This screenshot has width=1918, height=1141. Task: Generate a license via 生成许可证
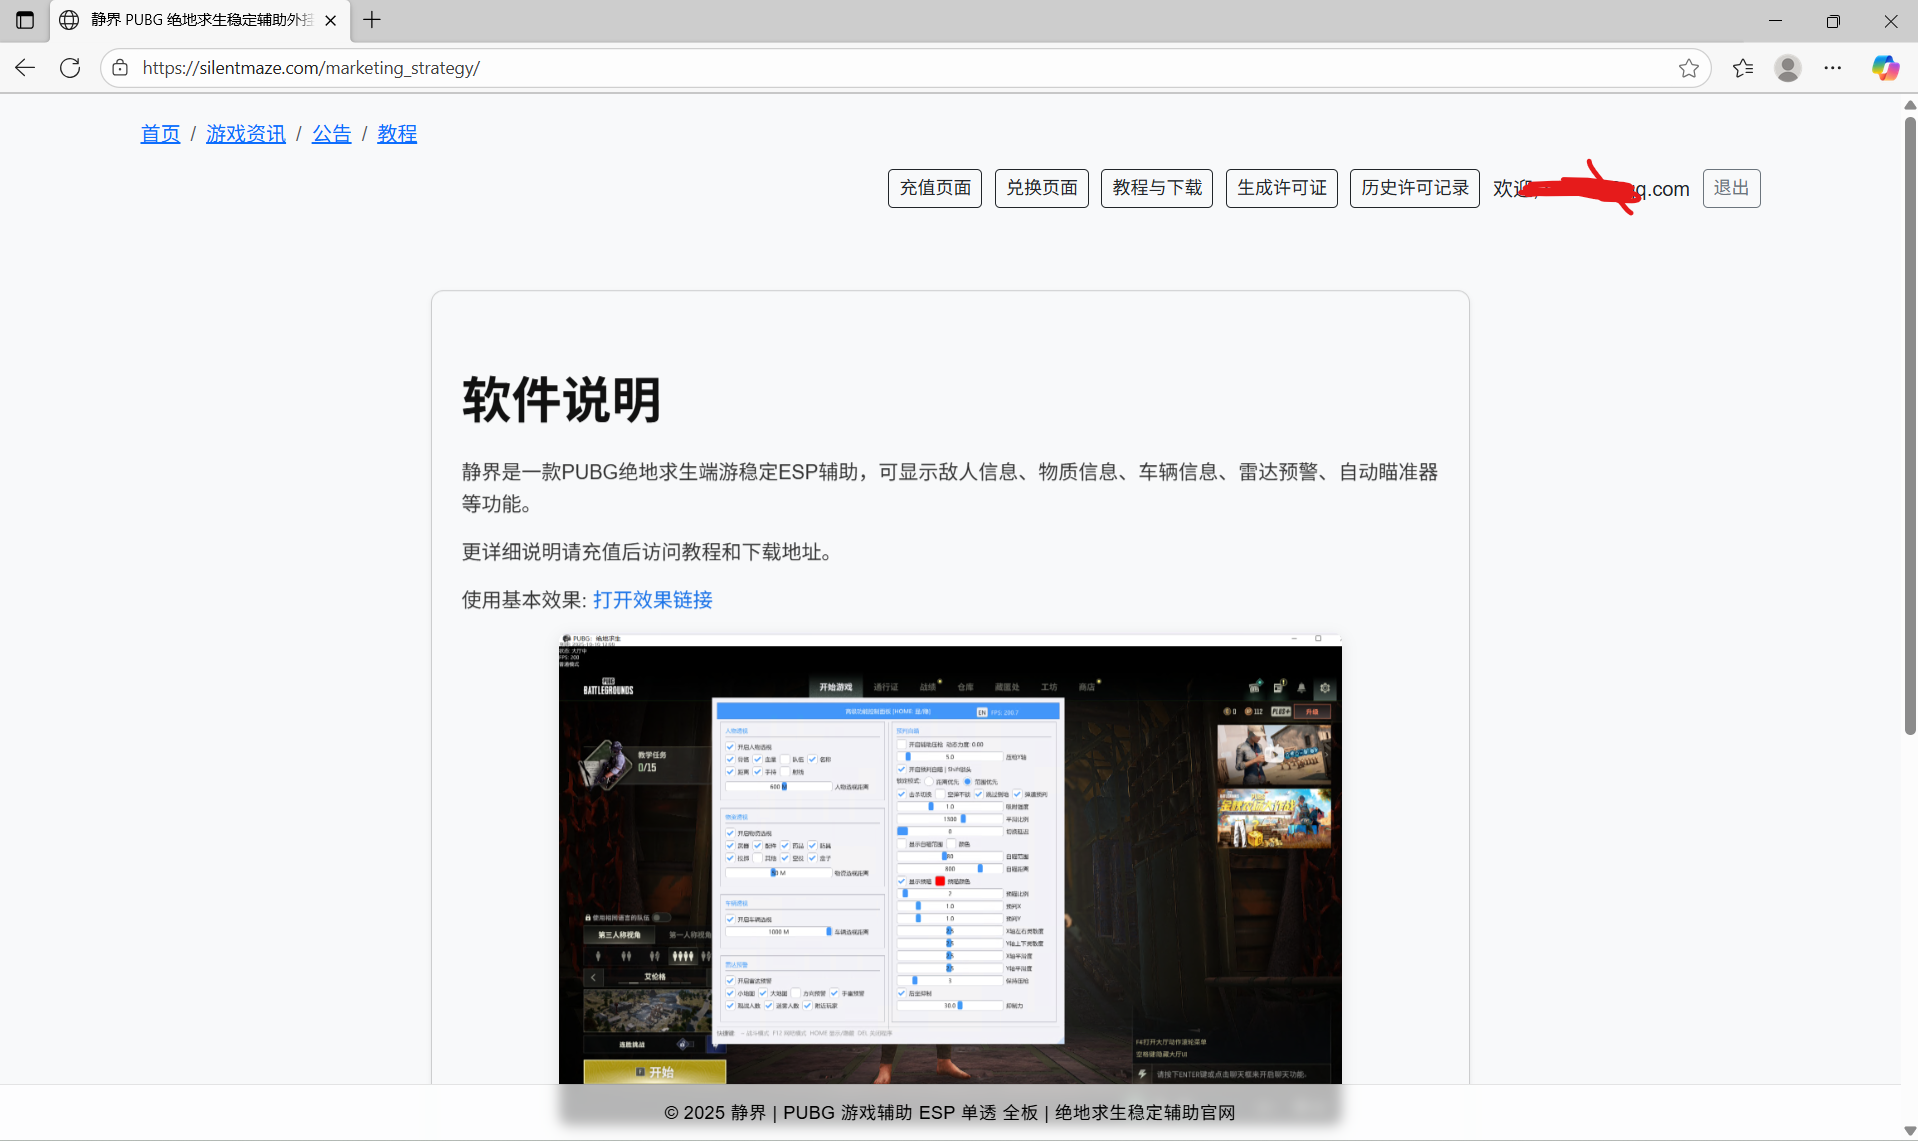1281,188
